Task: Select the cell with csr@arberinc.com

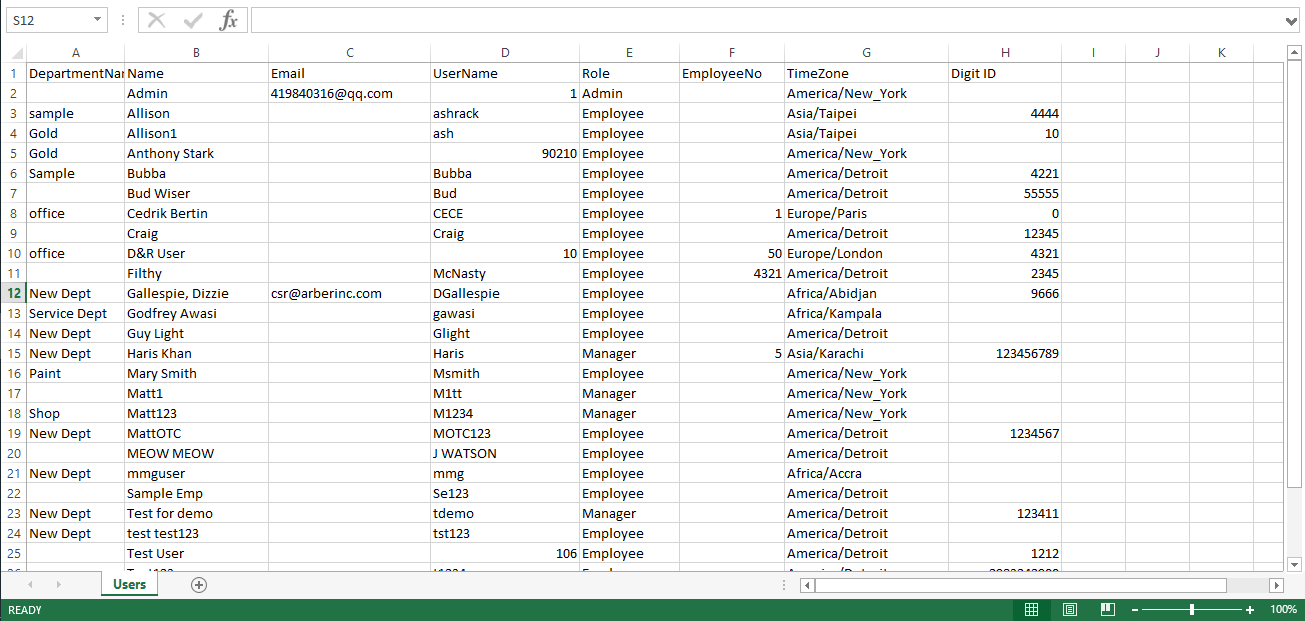Action: pyautogui.click(x=350, y=293)
